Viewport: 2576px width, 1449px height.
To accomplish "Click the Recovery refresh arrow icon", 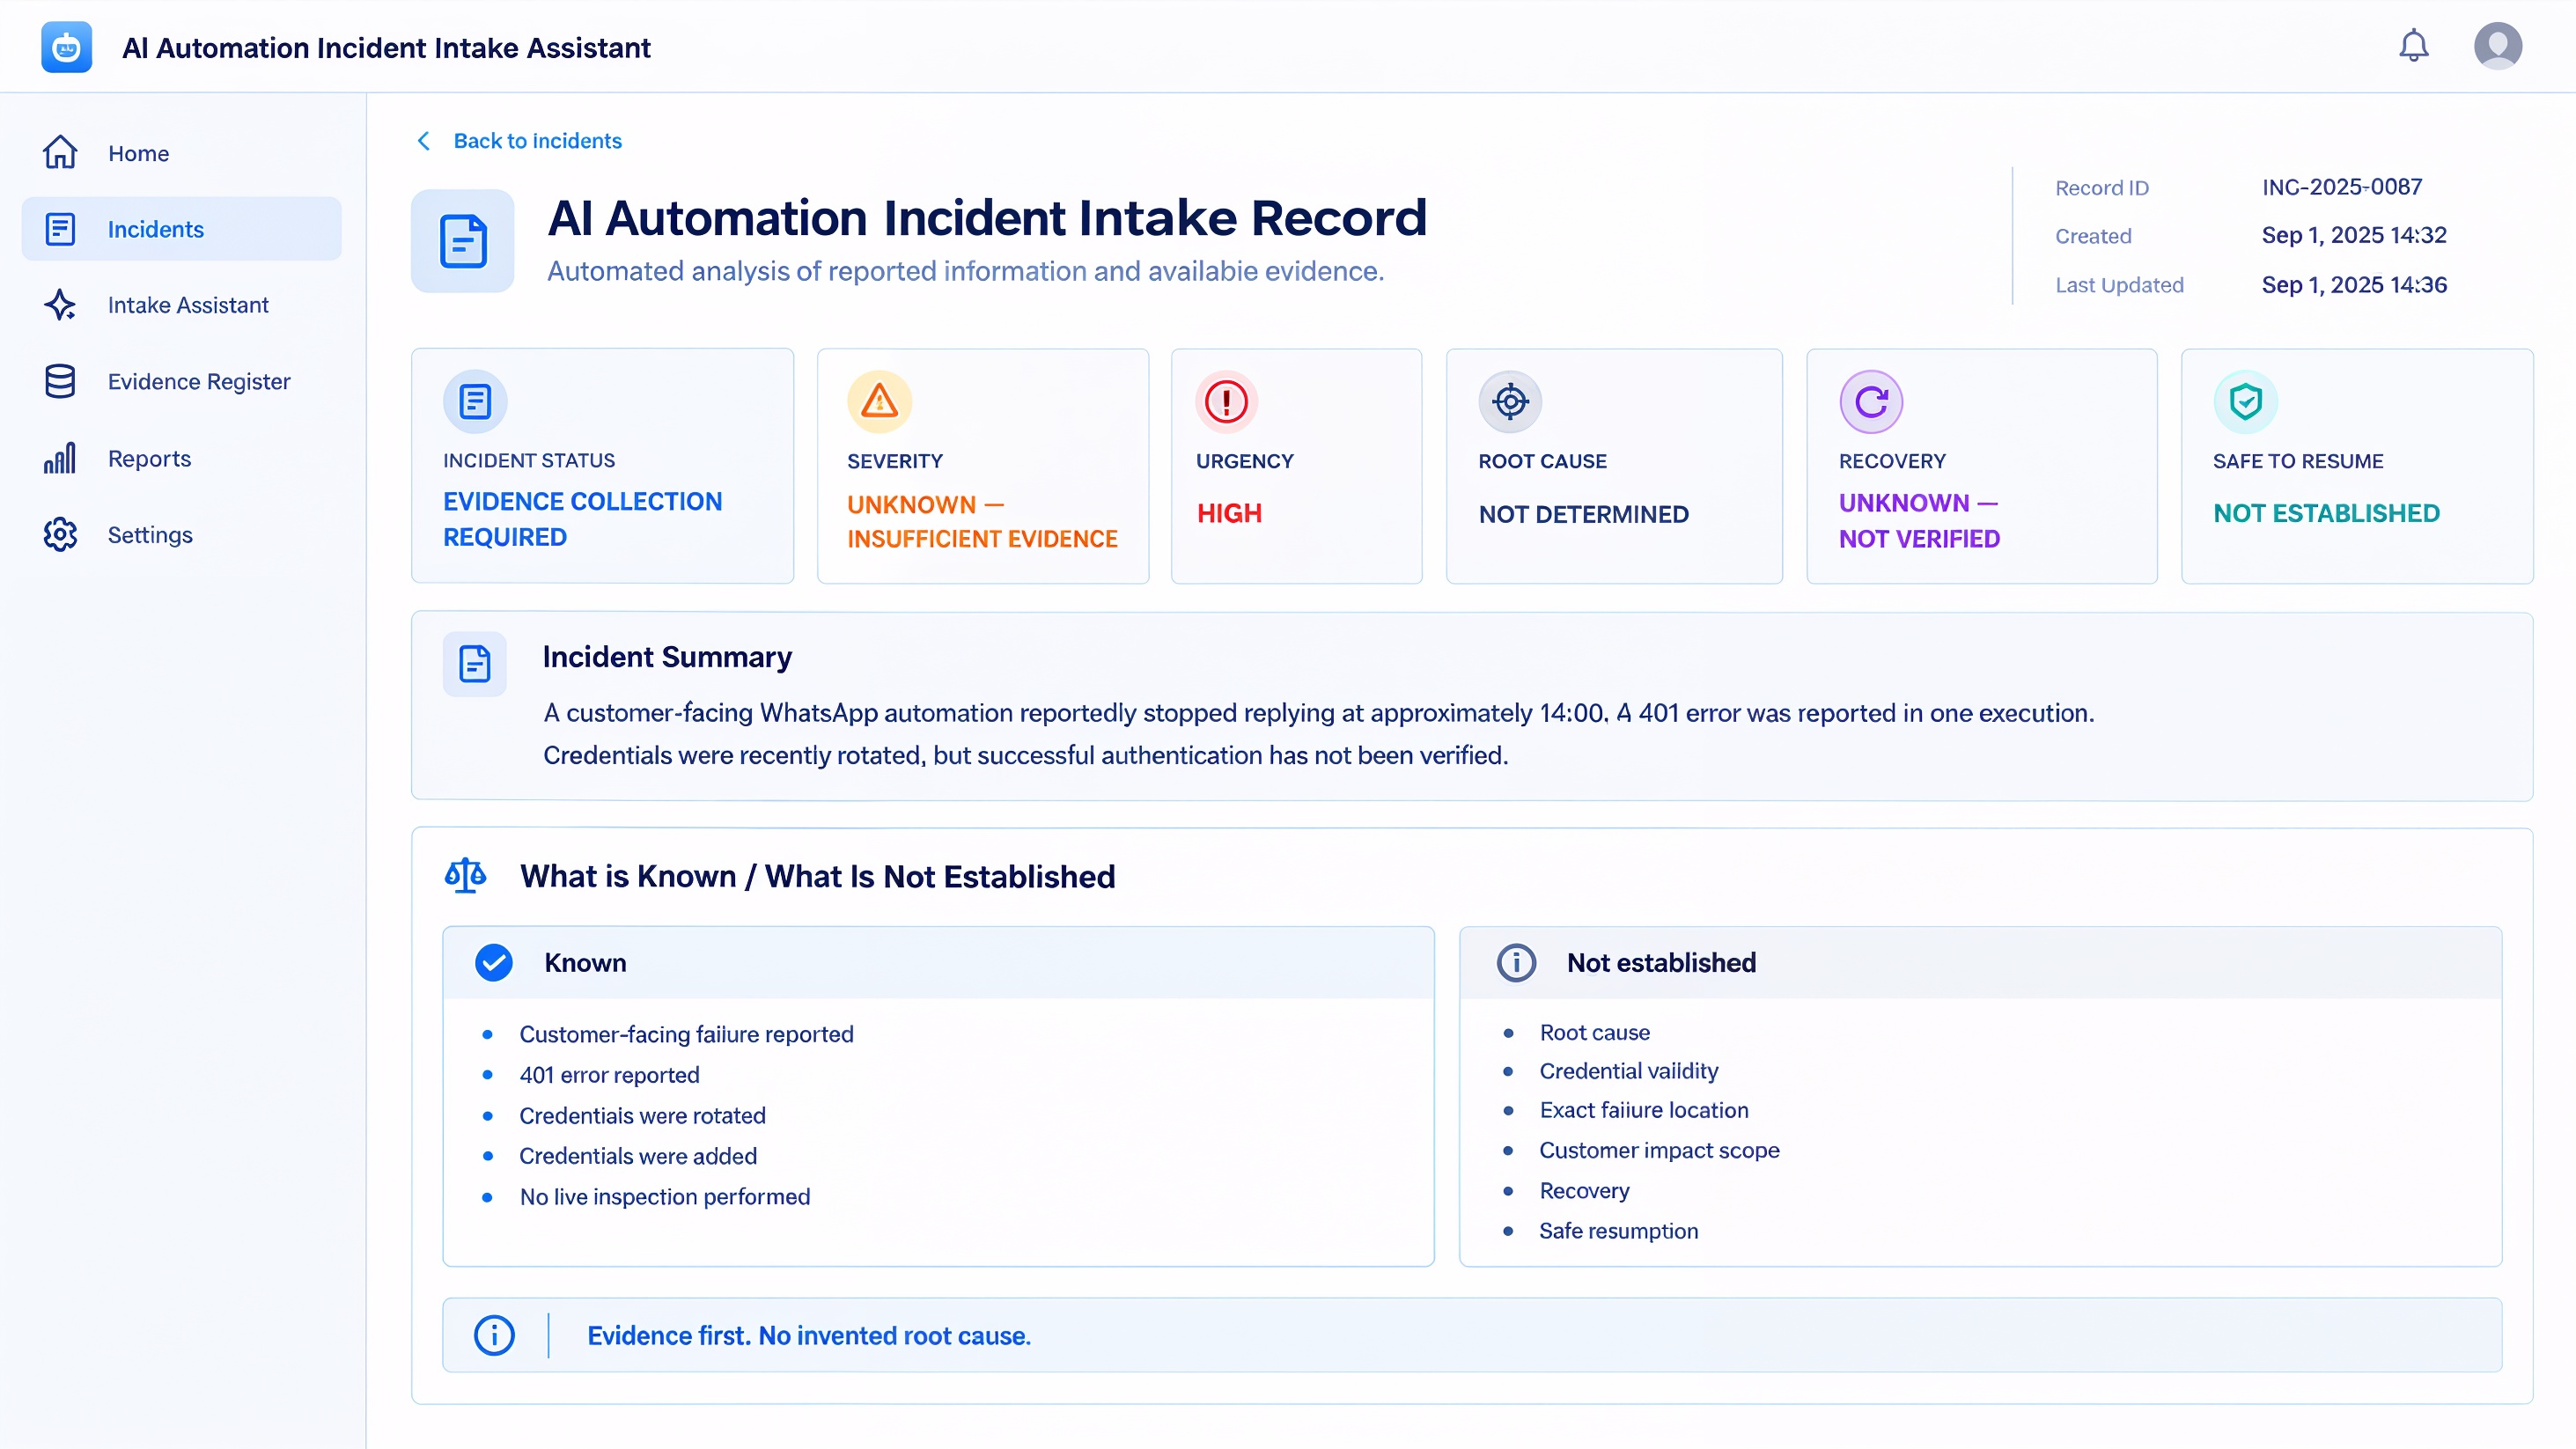I will coord(1871,402).
